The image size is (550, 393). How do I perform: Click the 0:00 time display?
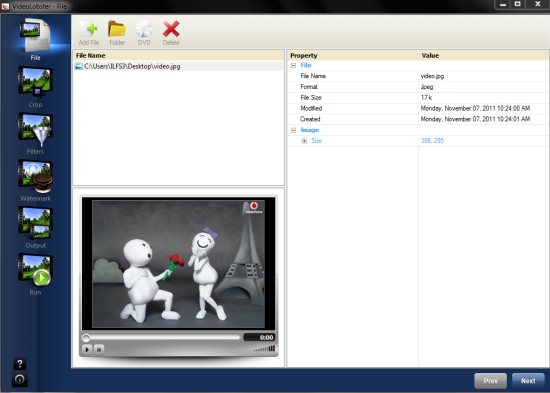click(x=259, y=338)
